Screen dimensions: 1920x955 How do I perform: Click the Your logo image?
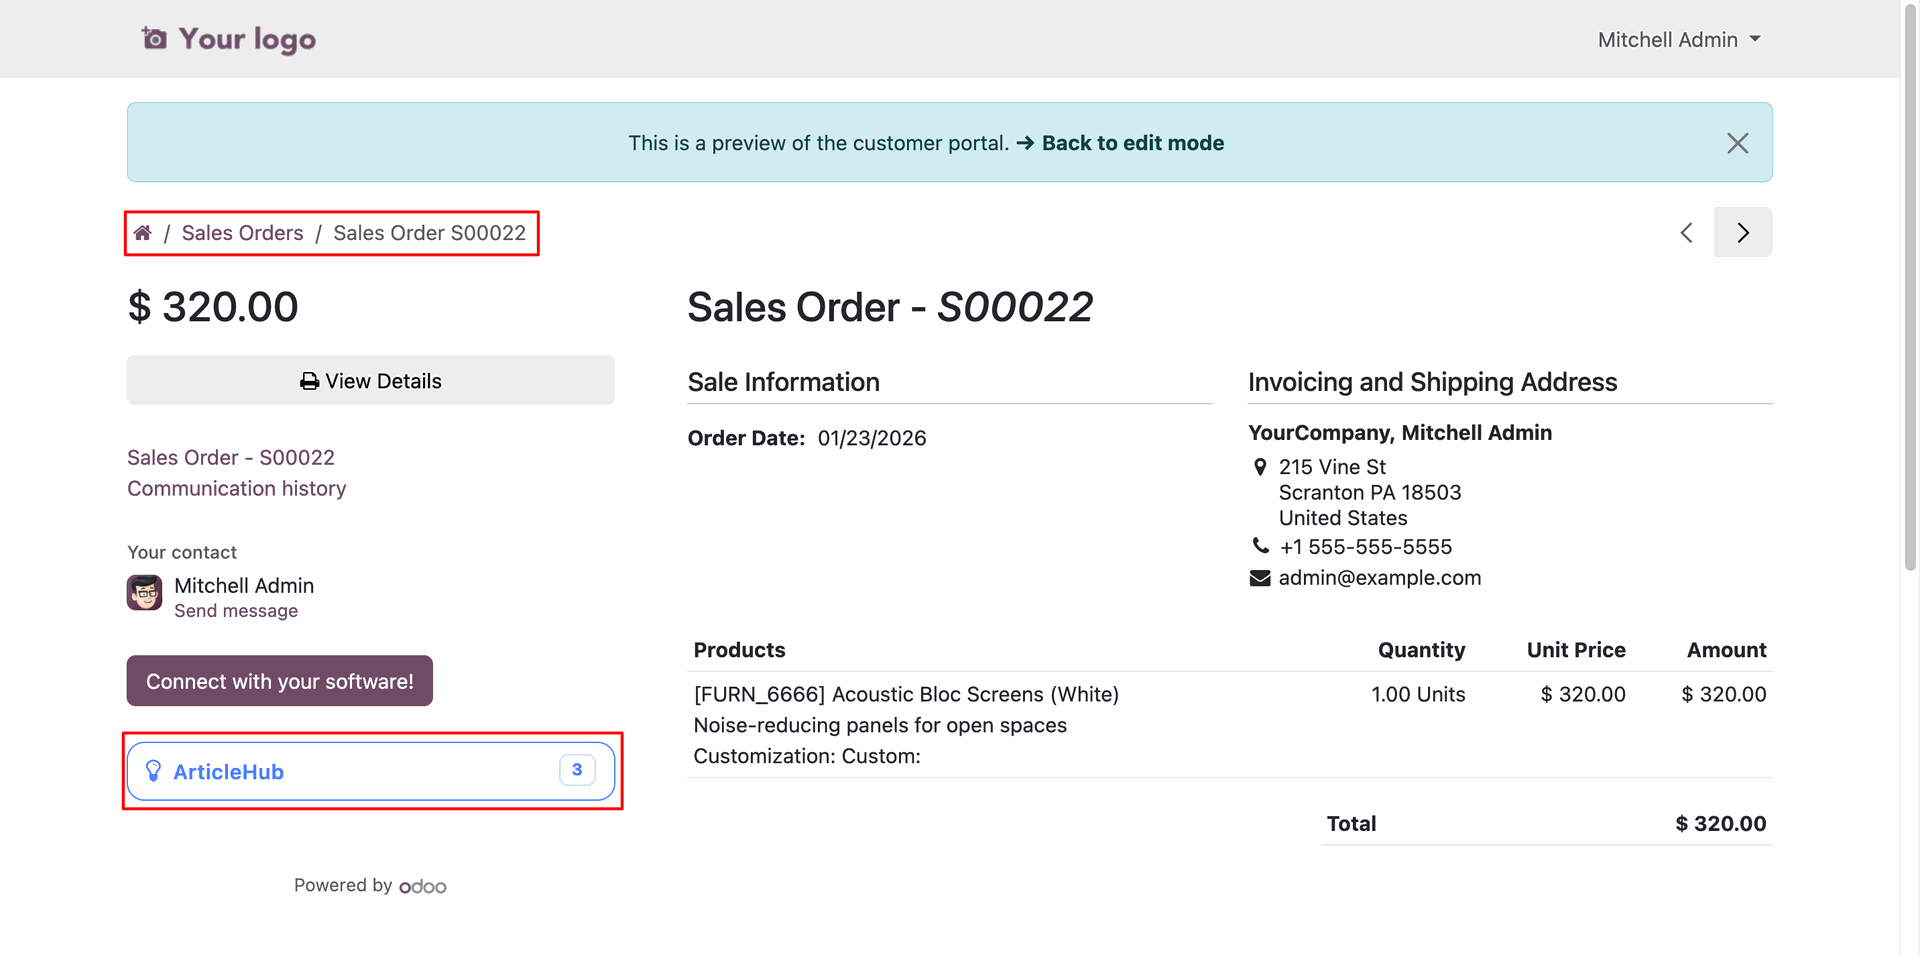[x=228, y=39]
